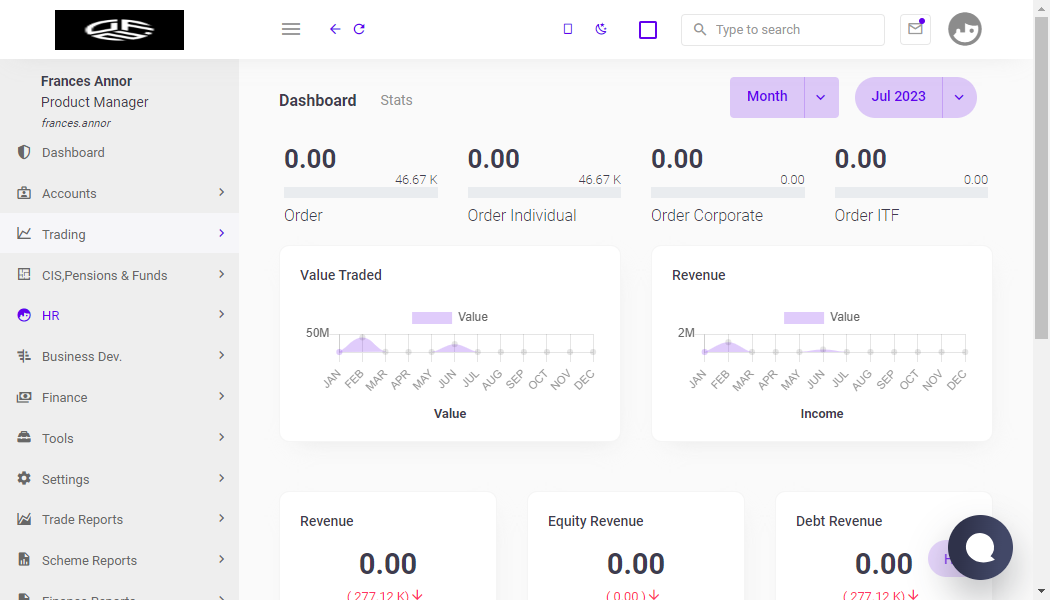Expand the HR menu chevron
Viewport: 1050px width, 600px height.
point(222,315)
